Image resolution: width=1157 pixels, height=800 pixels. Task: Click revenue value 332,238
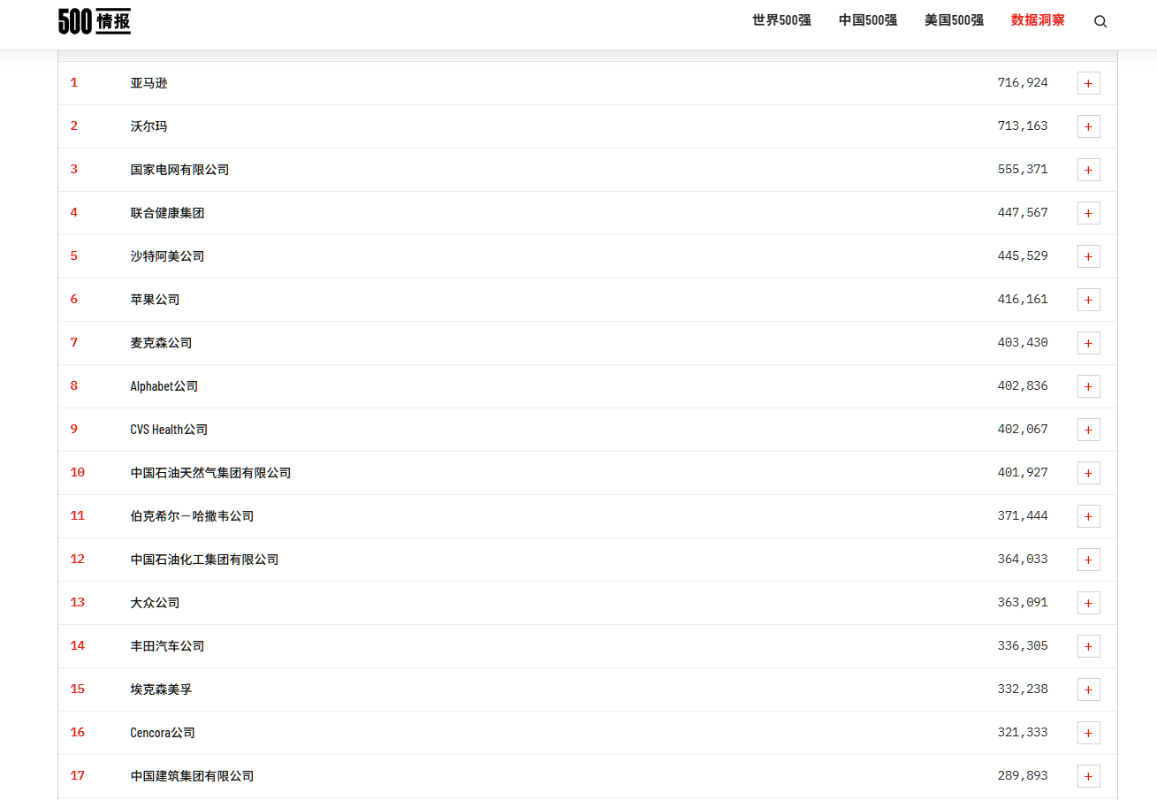[x=1023, y=689]
